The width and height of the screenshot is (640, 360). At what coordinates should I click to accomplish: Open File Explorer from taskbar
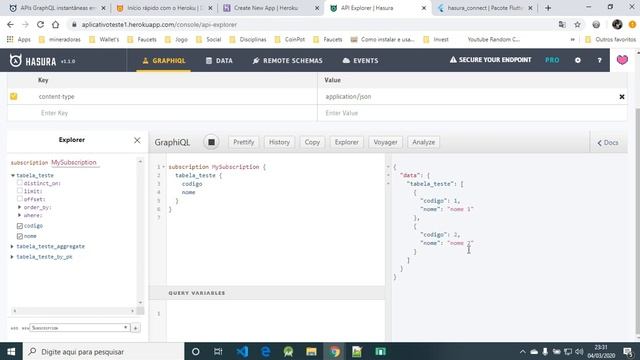coord(311,351)
